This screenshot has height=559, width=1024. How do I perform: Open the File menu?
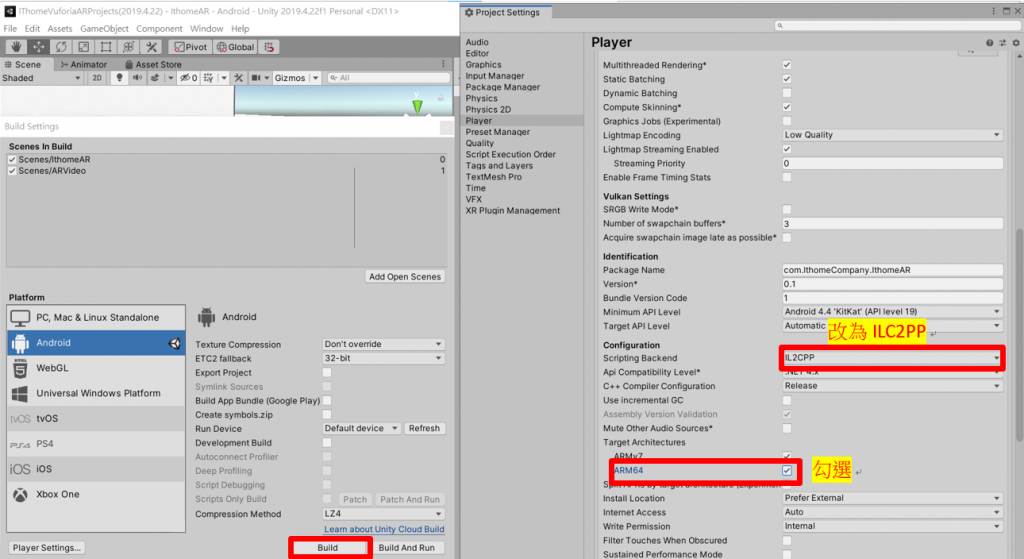(x=10, y=29)
